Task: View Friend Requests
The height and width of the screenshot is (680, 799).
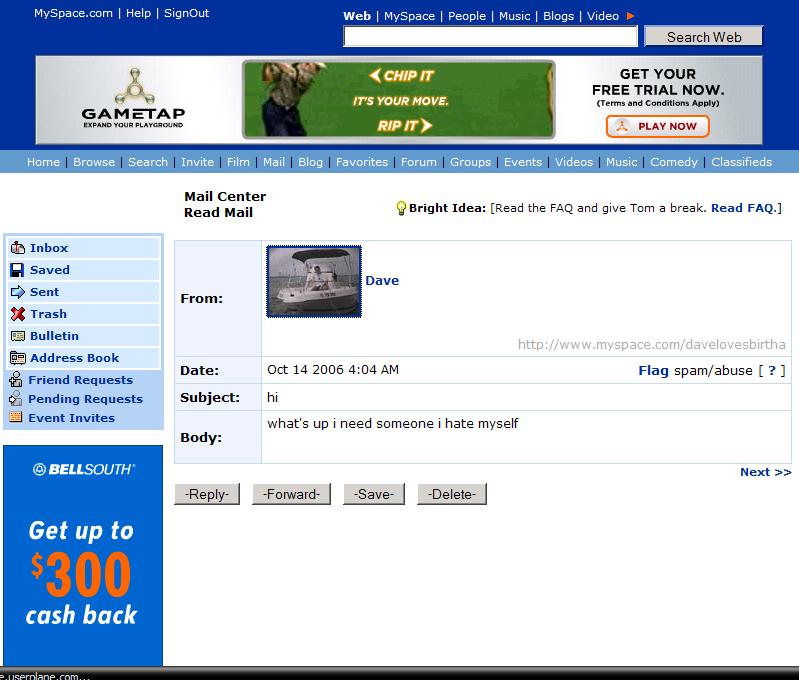Action: point(81,380)
